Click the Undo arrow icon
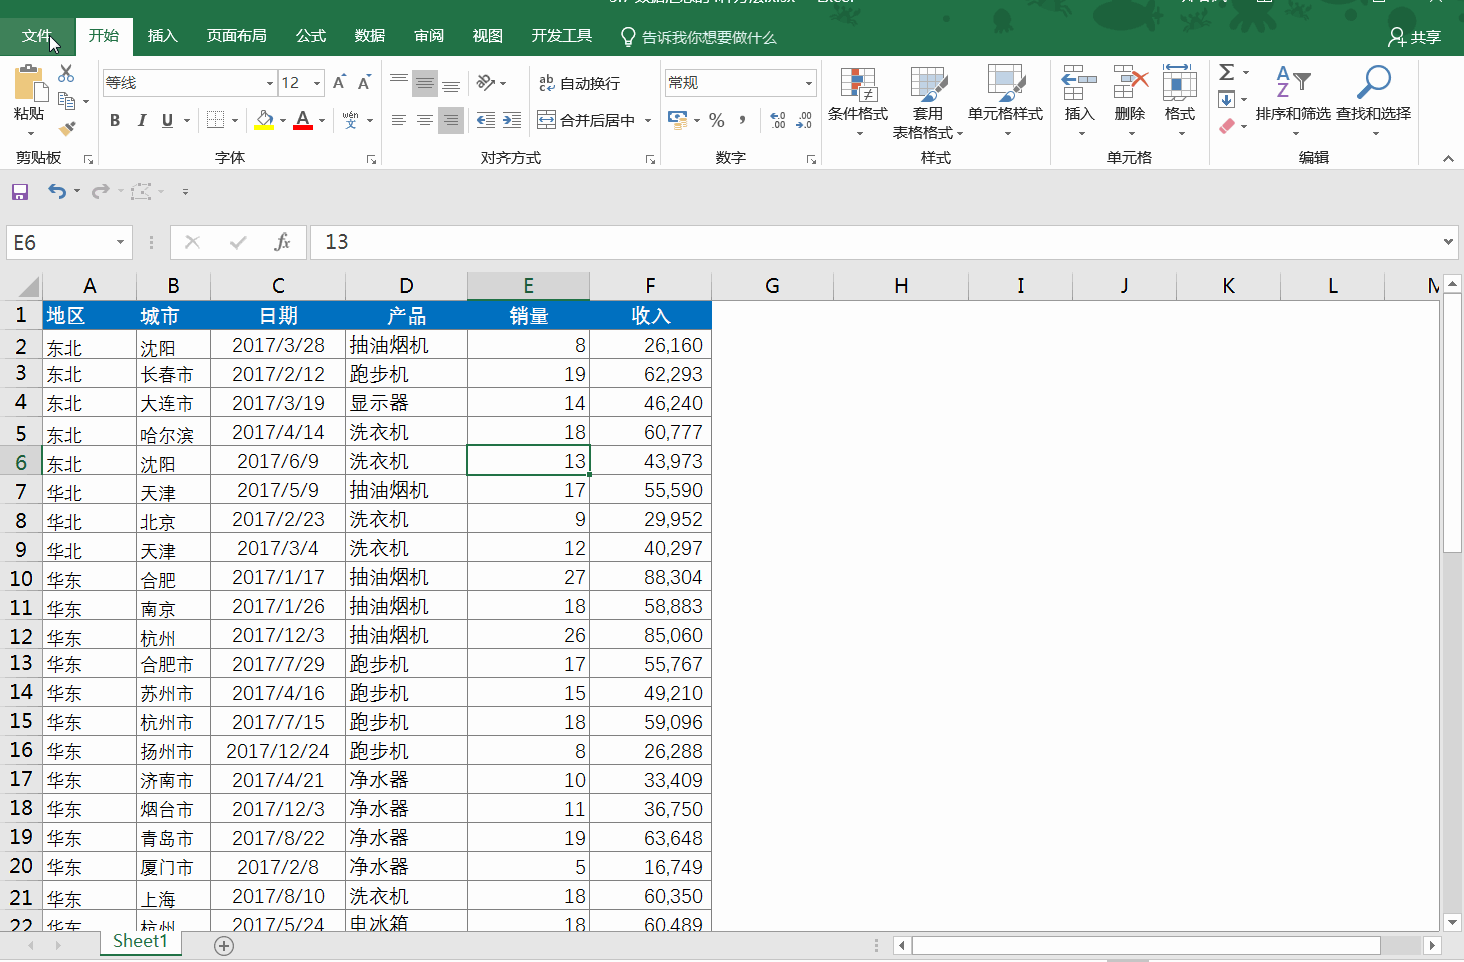The image size is (1464, 962). [57, 191]
